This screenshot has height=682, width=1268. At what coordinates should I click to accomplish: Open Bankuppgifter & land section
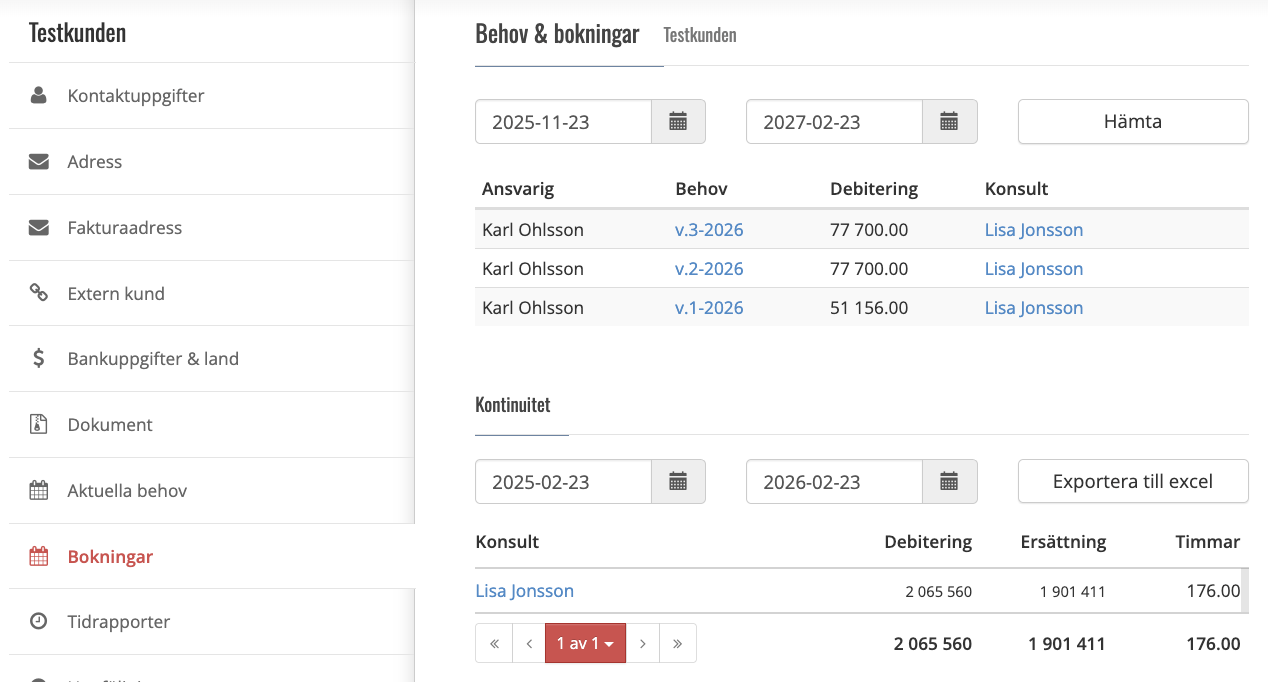[211, 359]
